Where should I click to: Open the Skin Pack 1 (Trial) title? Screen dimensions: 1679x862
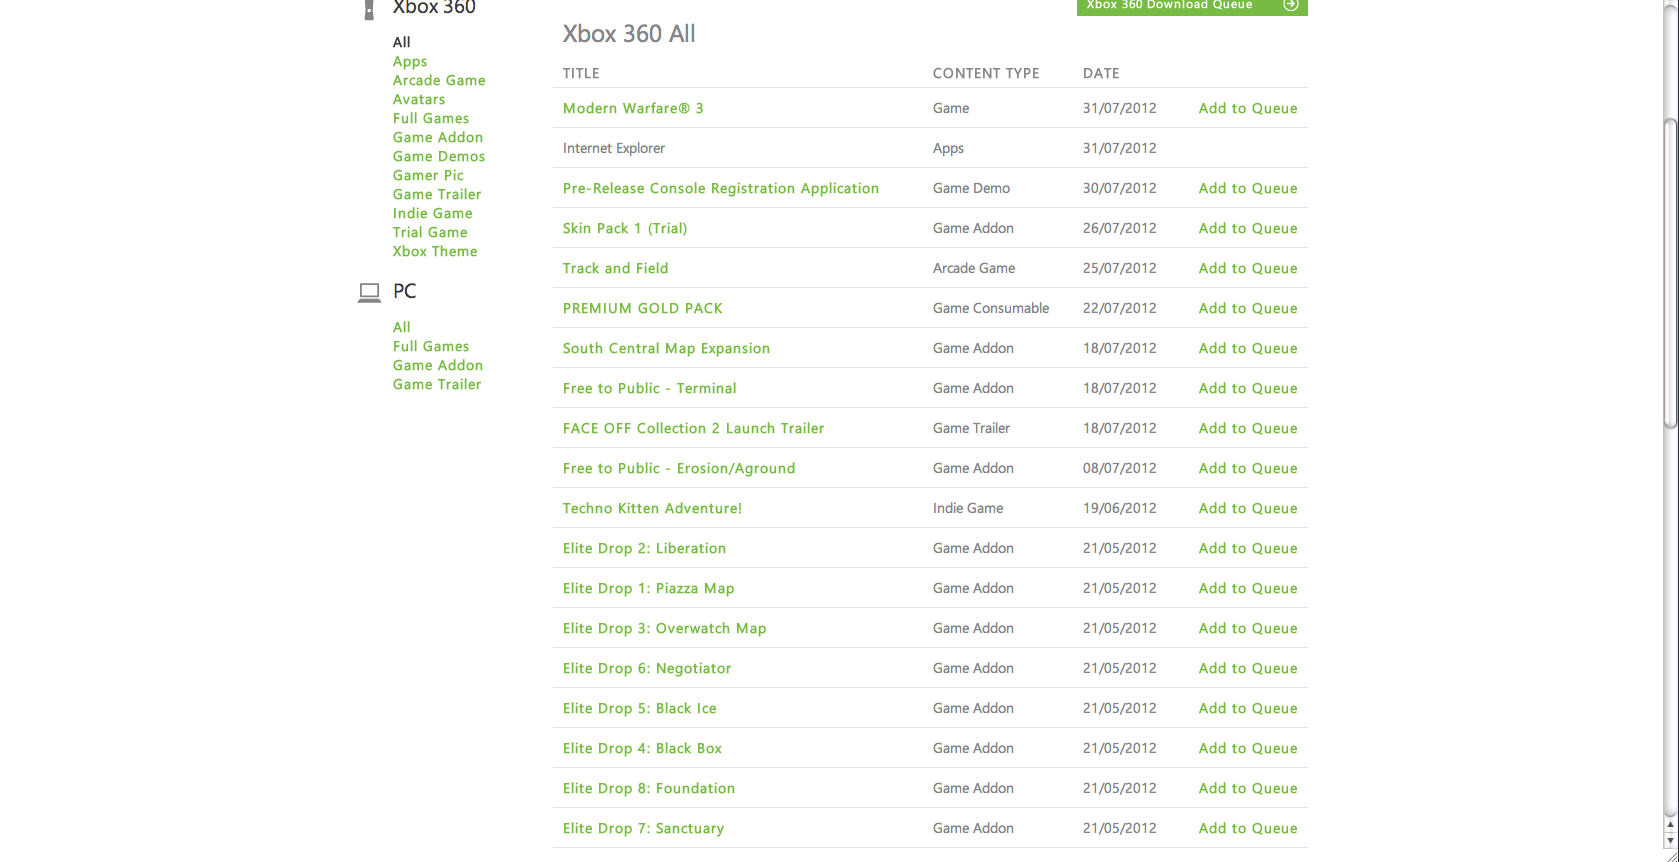point(625,228)
